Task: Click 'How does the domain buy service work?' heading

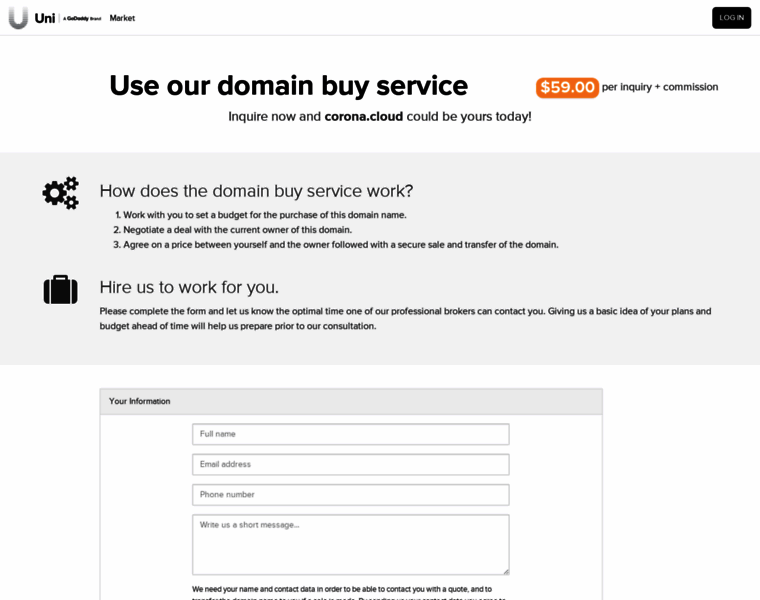Action: (256, 191)
